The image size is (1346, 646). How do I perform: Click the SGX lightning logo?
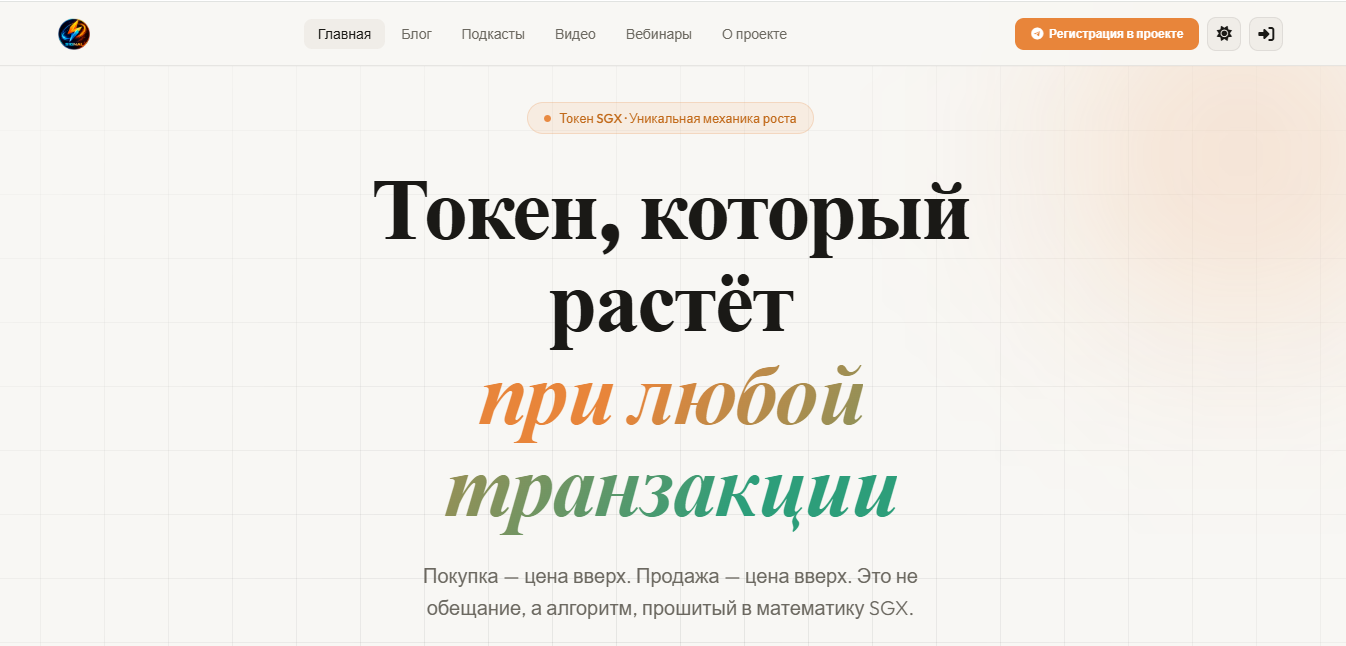74,34
